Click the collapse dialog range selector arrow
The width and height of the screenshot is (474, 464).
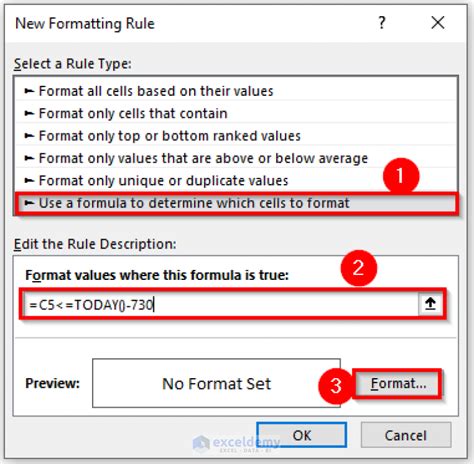430,304
